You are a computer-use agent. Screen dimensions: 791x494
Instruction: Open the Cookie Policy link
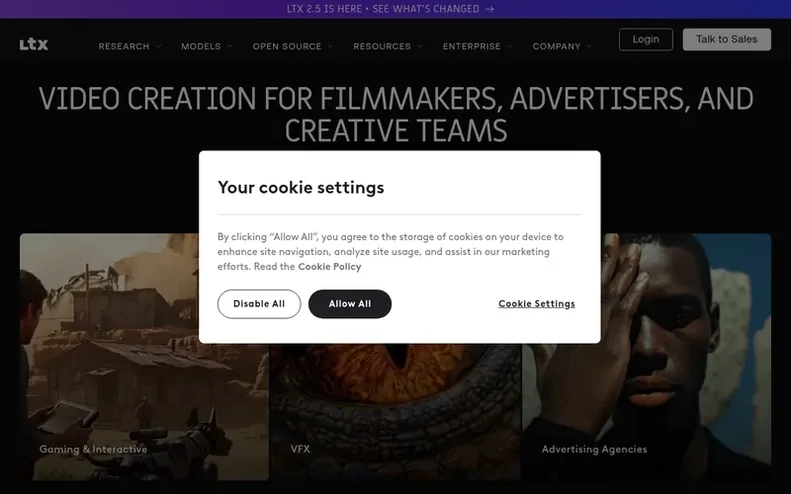pyautogui.click(x=329, y=266)
